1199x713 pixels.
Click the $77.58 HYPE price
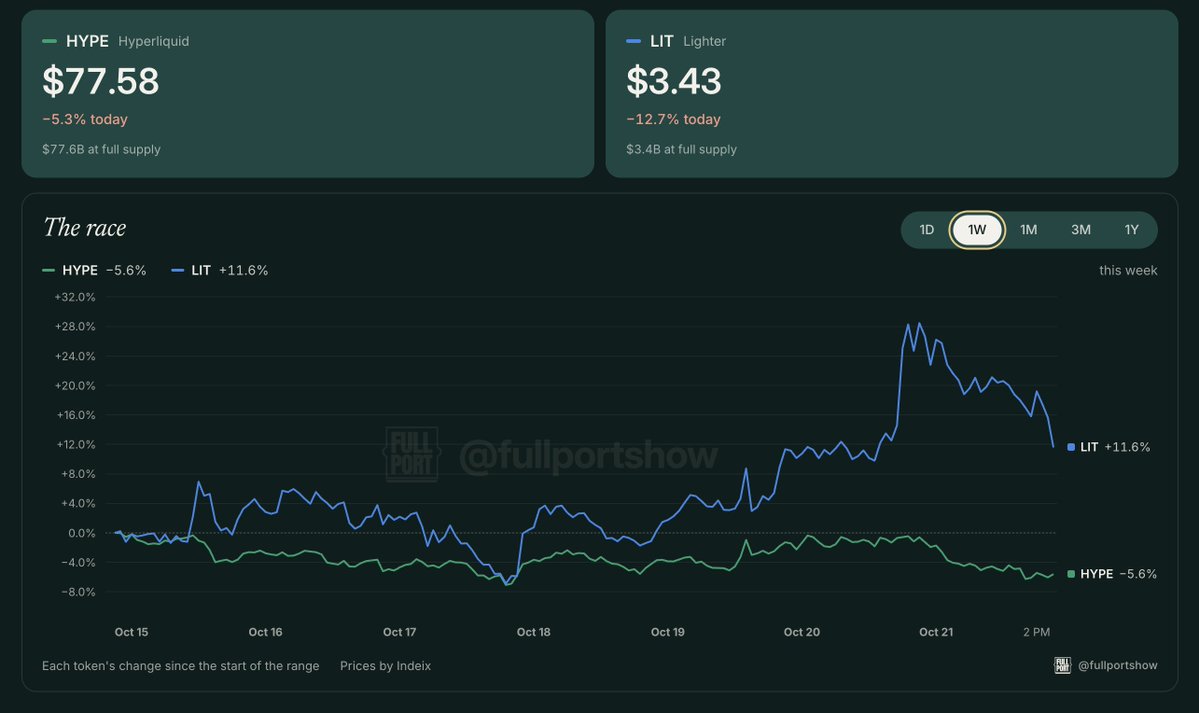(x=101, y=81)
